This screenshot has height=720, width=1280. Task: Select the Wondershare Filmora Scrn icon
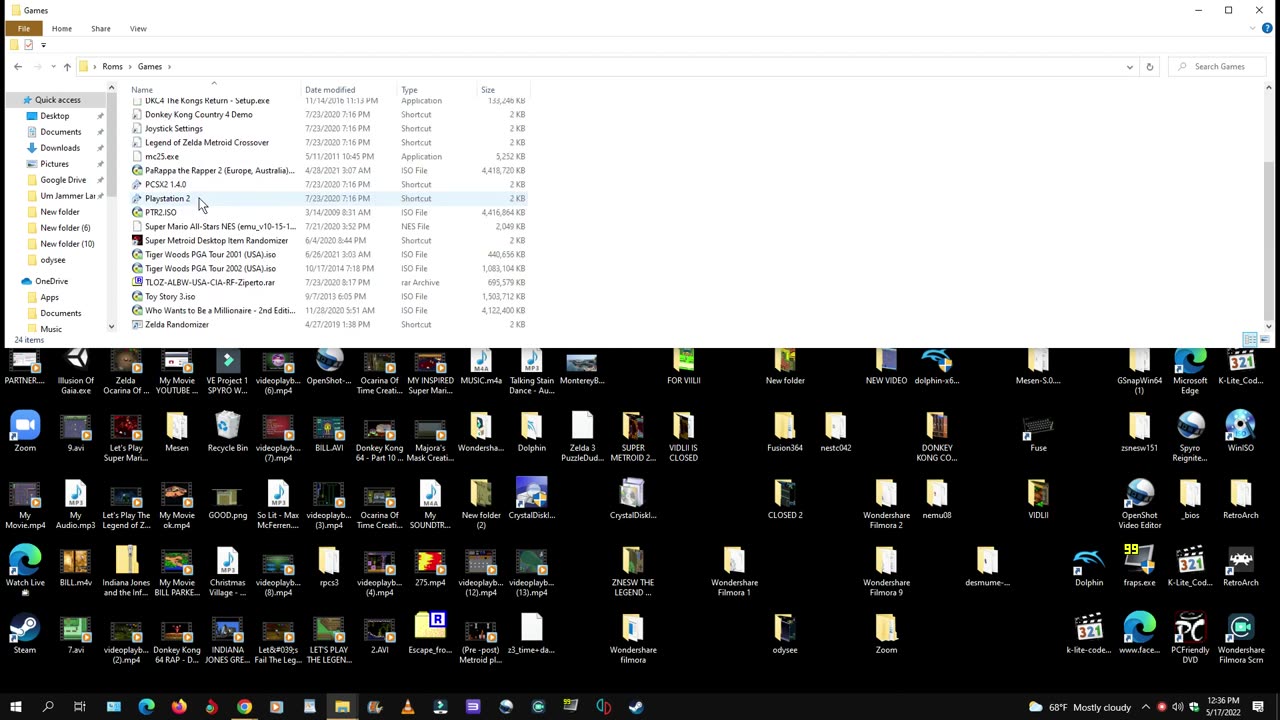1240,640
